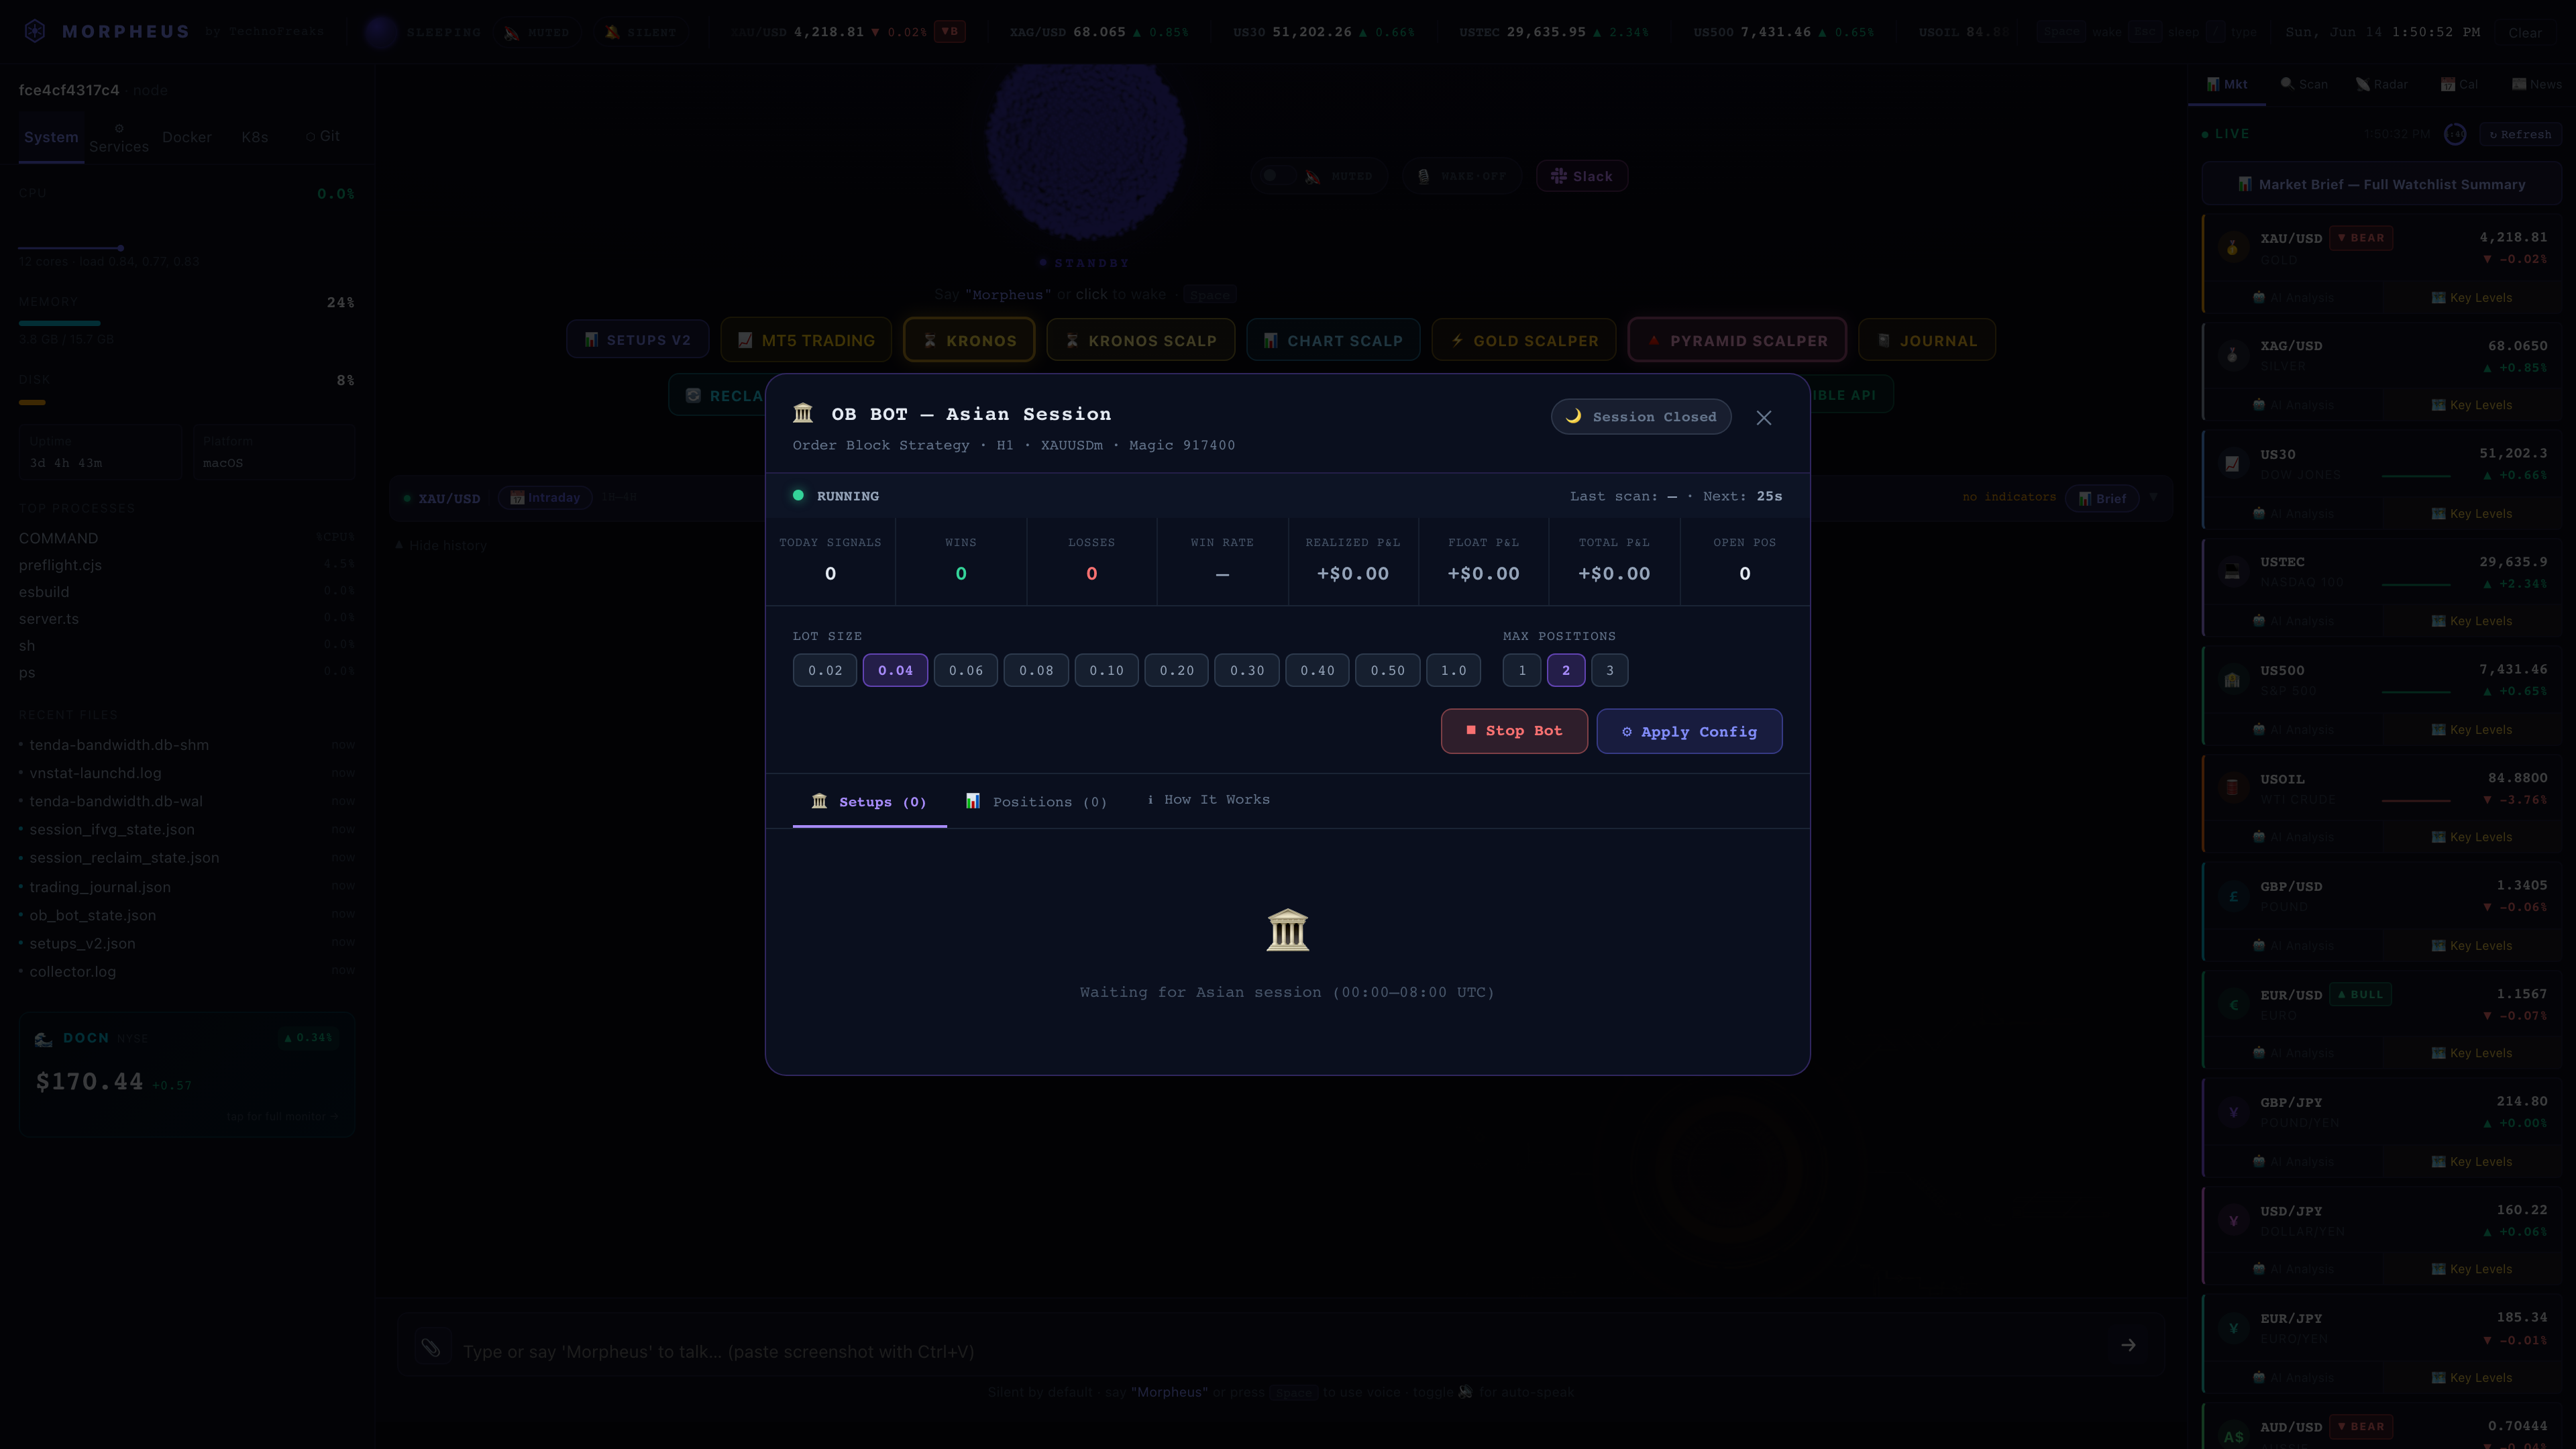Select lot size 0.30
This screenshot has width=2576, height=1449.
pyautogui.click(x=1247, y=670)
